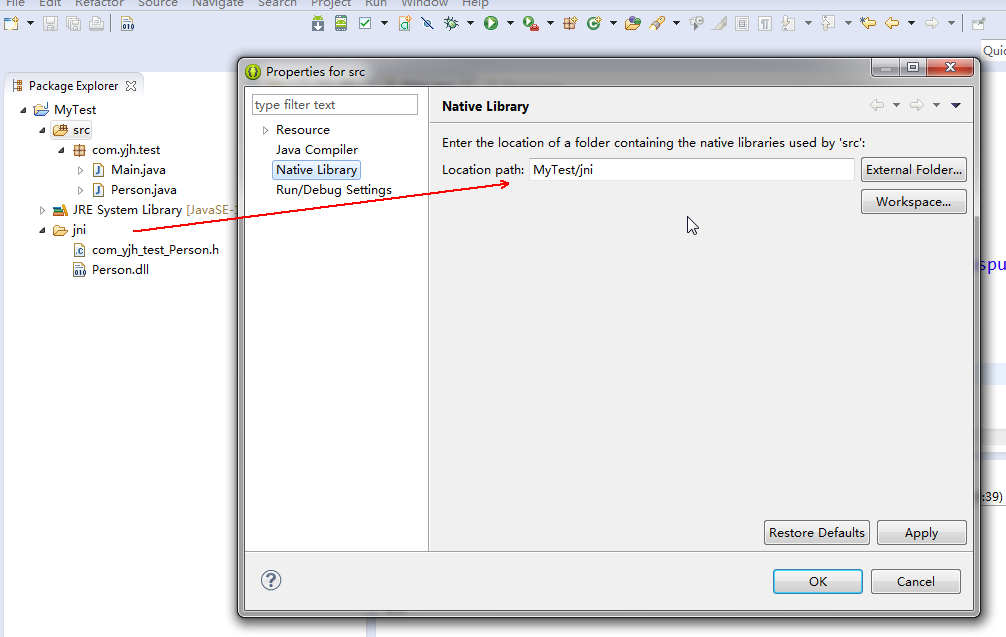Click the Android lint checkmark toolbar icon

[x=365, y=24]
